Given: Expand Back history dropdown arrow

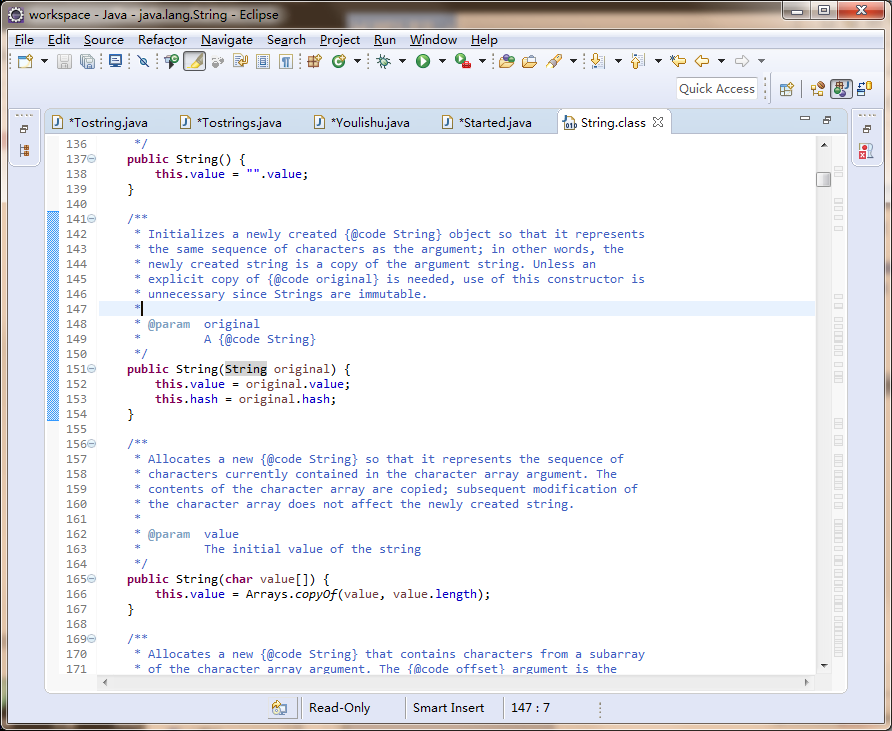Looking at the screenshot, I should coord(721,61).
